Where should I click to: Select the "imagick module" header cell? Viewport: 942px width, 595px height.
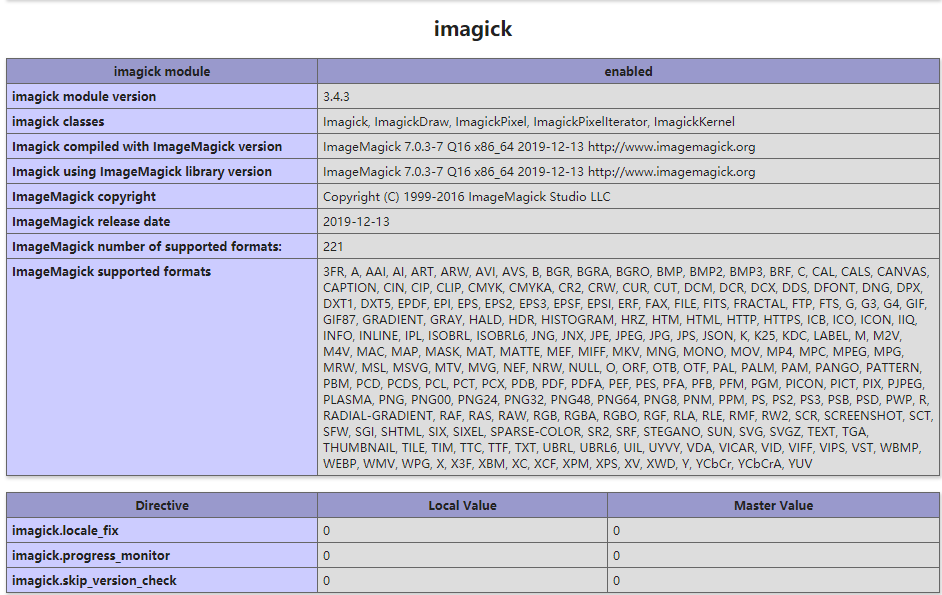pos(162,72)
